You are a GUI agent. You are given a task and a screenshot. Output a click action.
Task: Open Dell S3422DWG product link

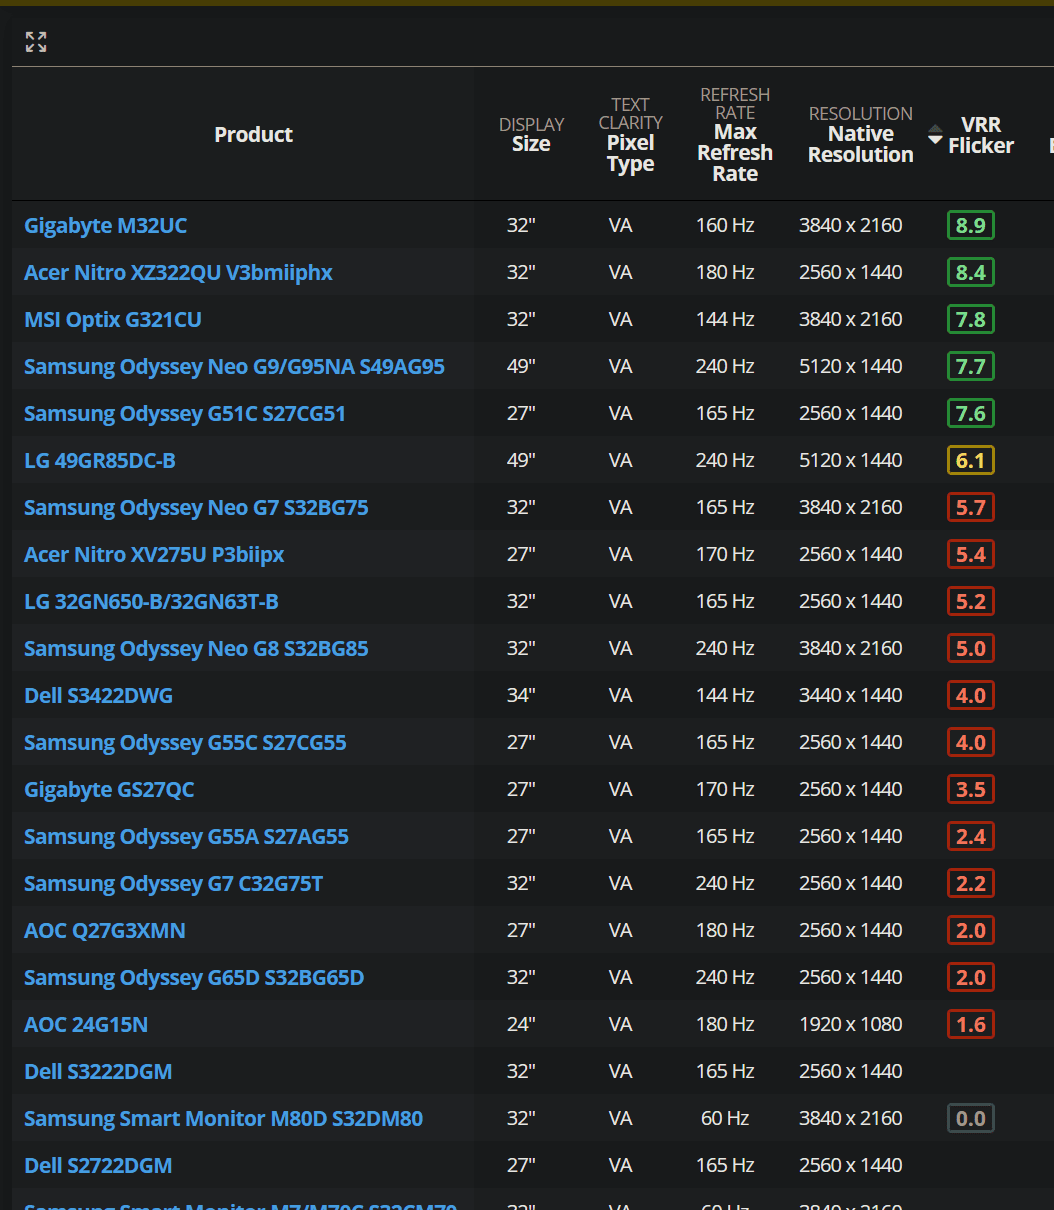98,695
